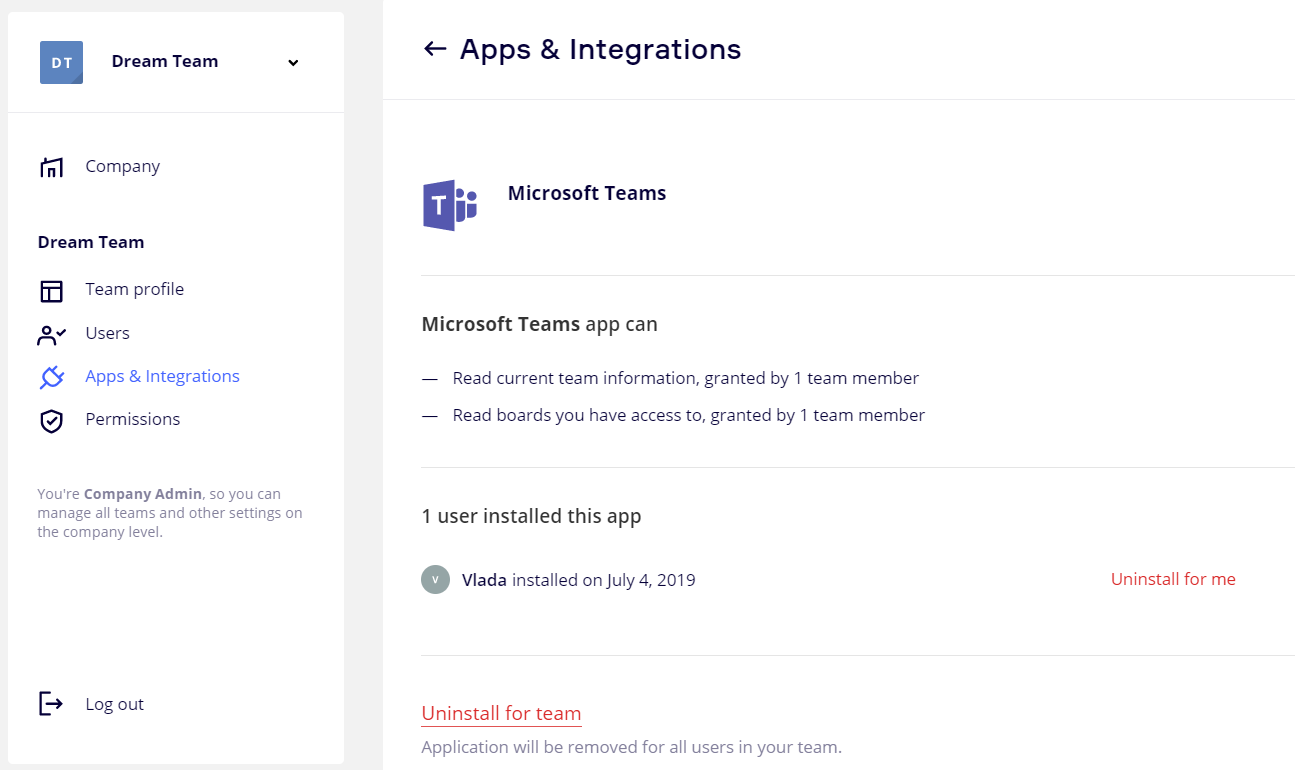
Task: Select the Permissions menu label
Action: 132,419
